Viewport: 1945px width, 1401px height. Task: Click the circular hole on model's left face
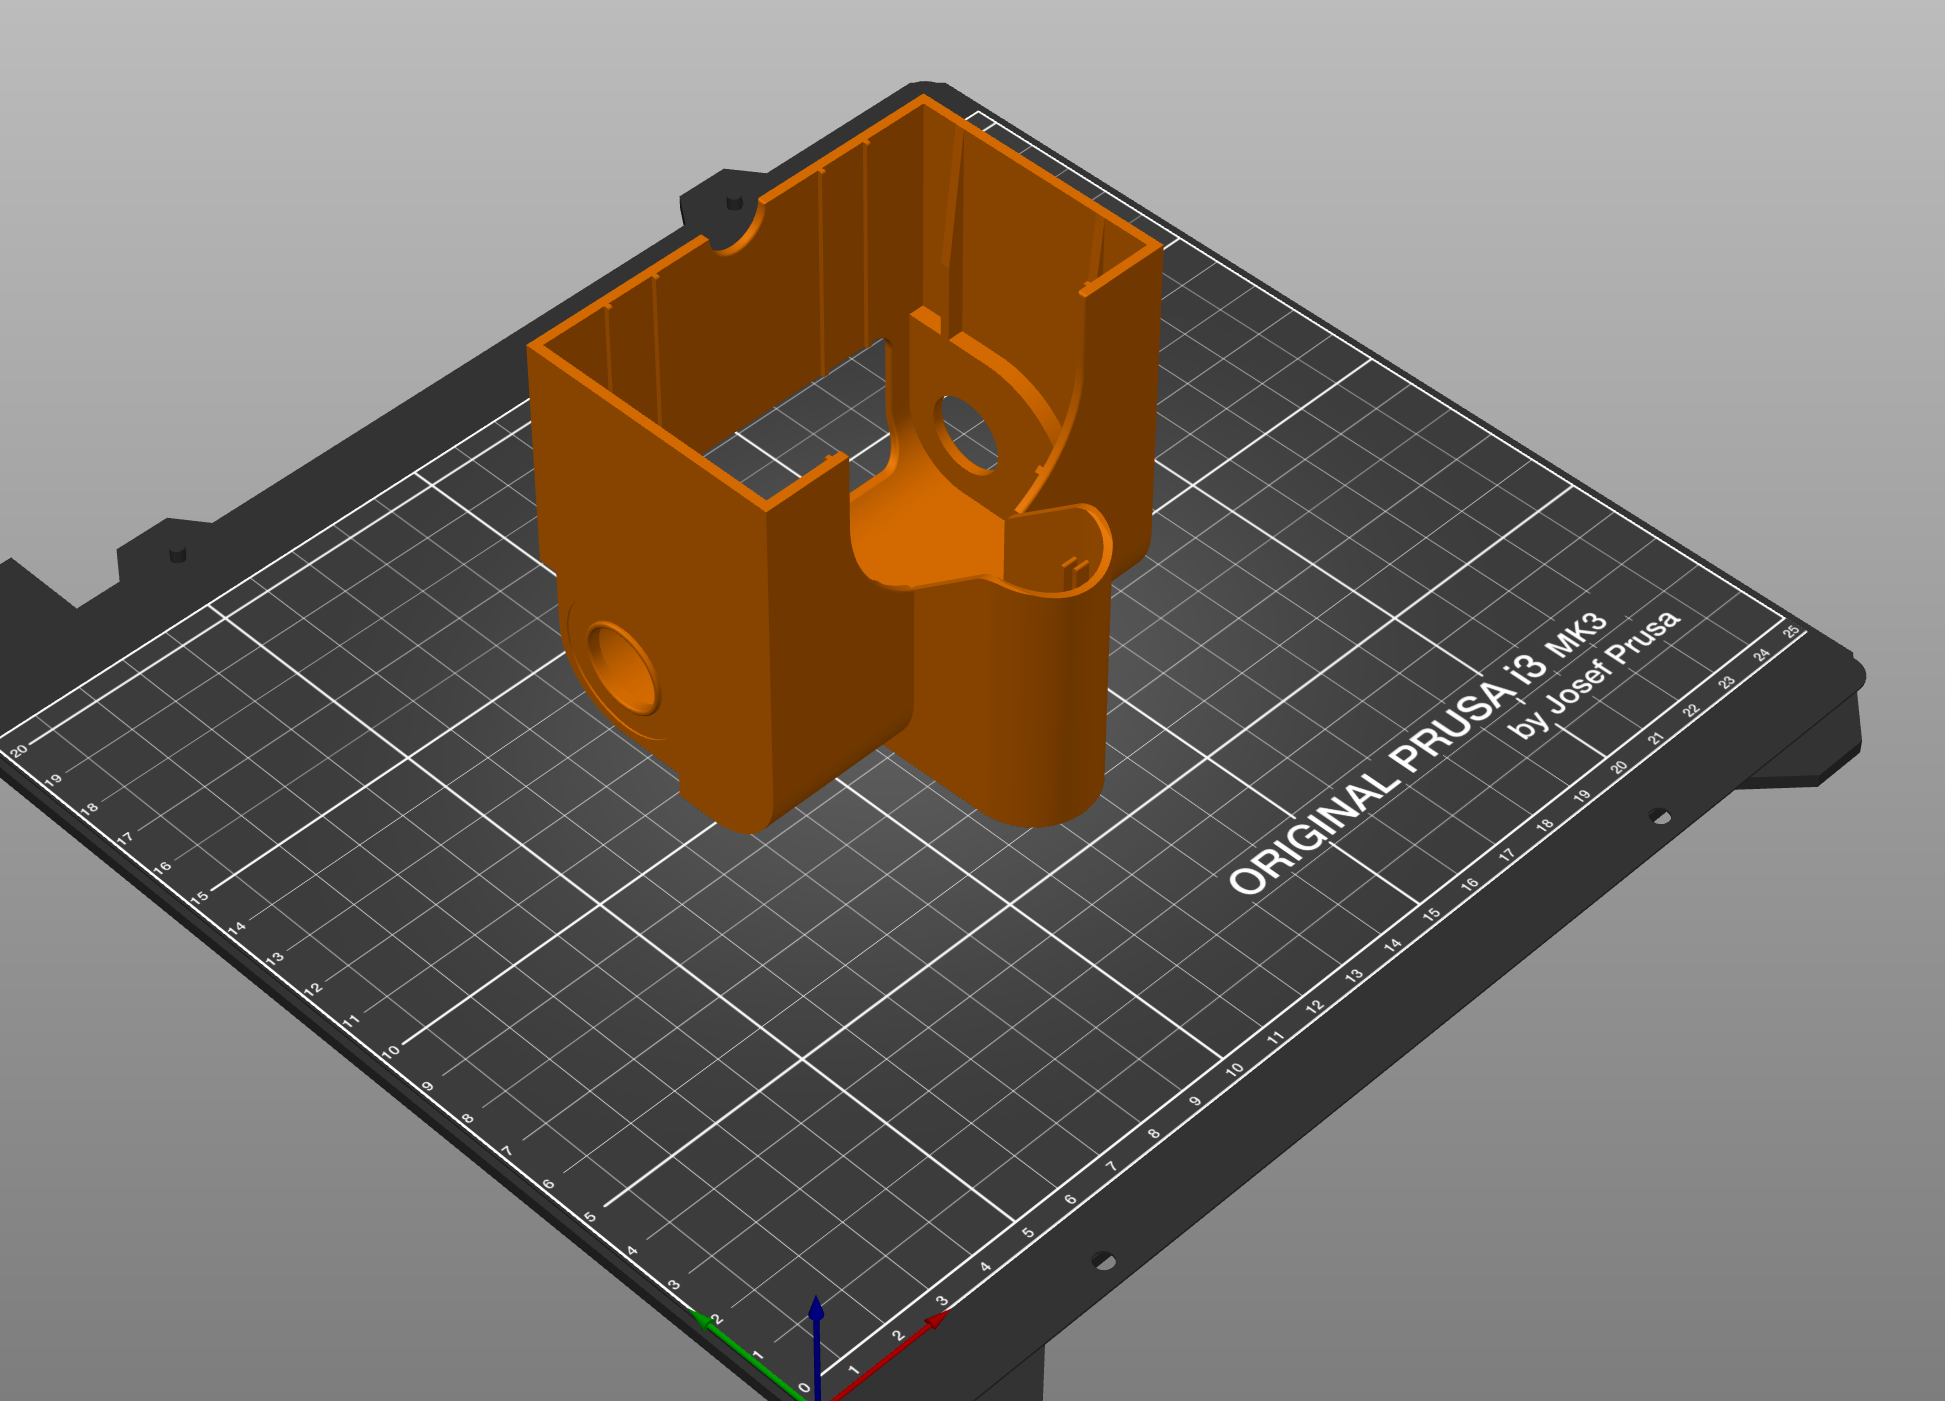(623, 667)
